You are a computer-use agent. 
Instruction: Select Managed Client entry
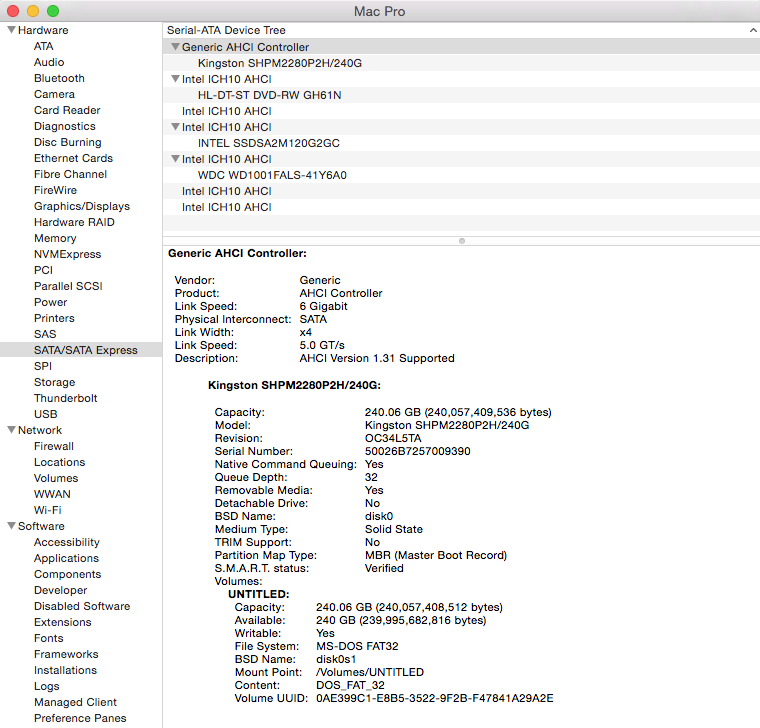pyautogui.click(x=75, y=702)
